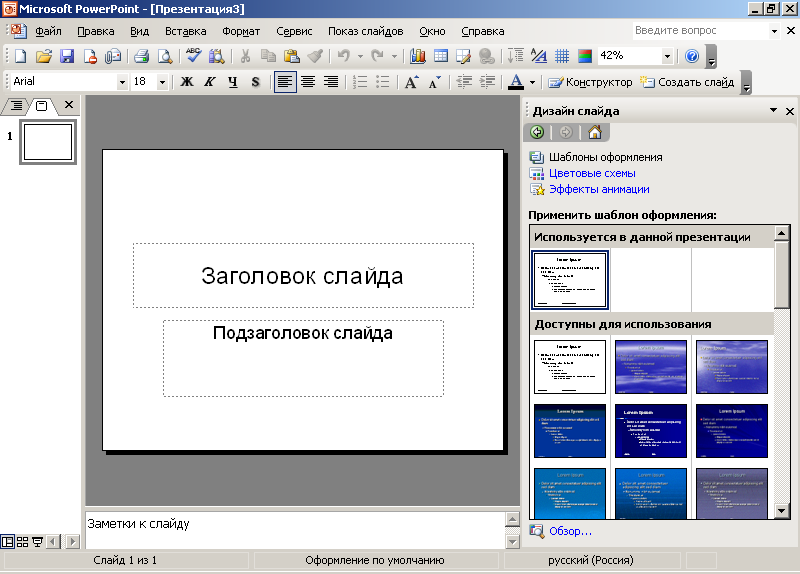Screen dimensions: 800x574
Task: Open the Цветовые схемы link
Action: [592, 173]
